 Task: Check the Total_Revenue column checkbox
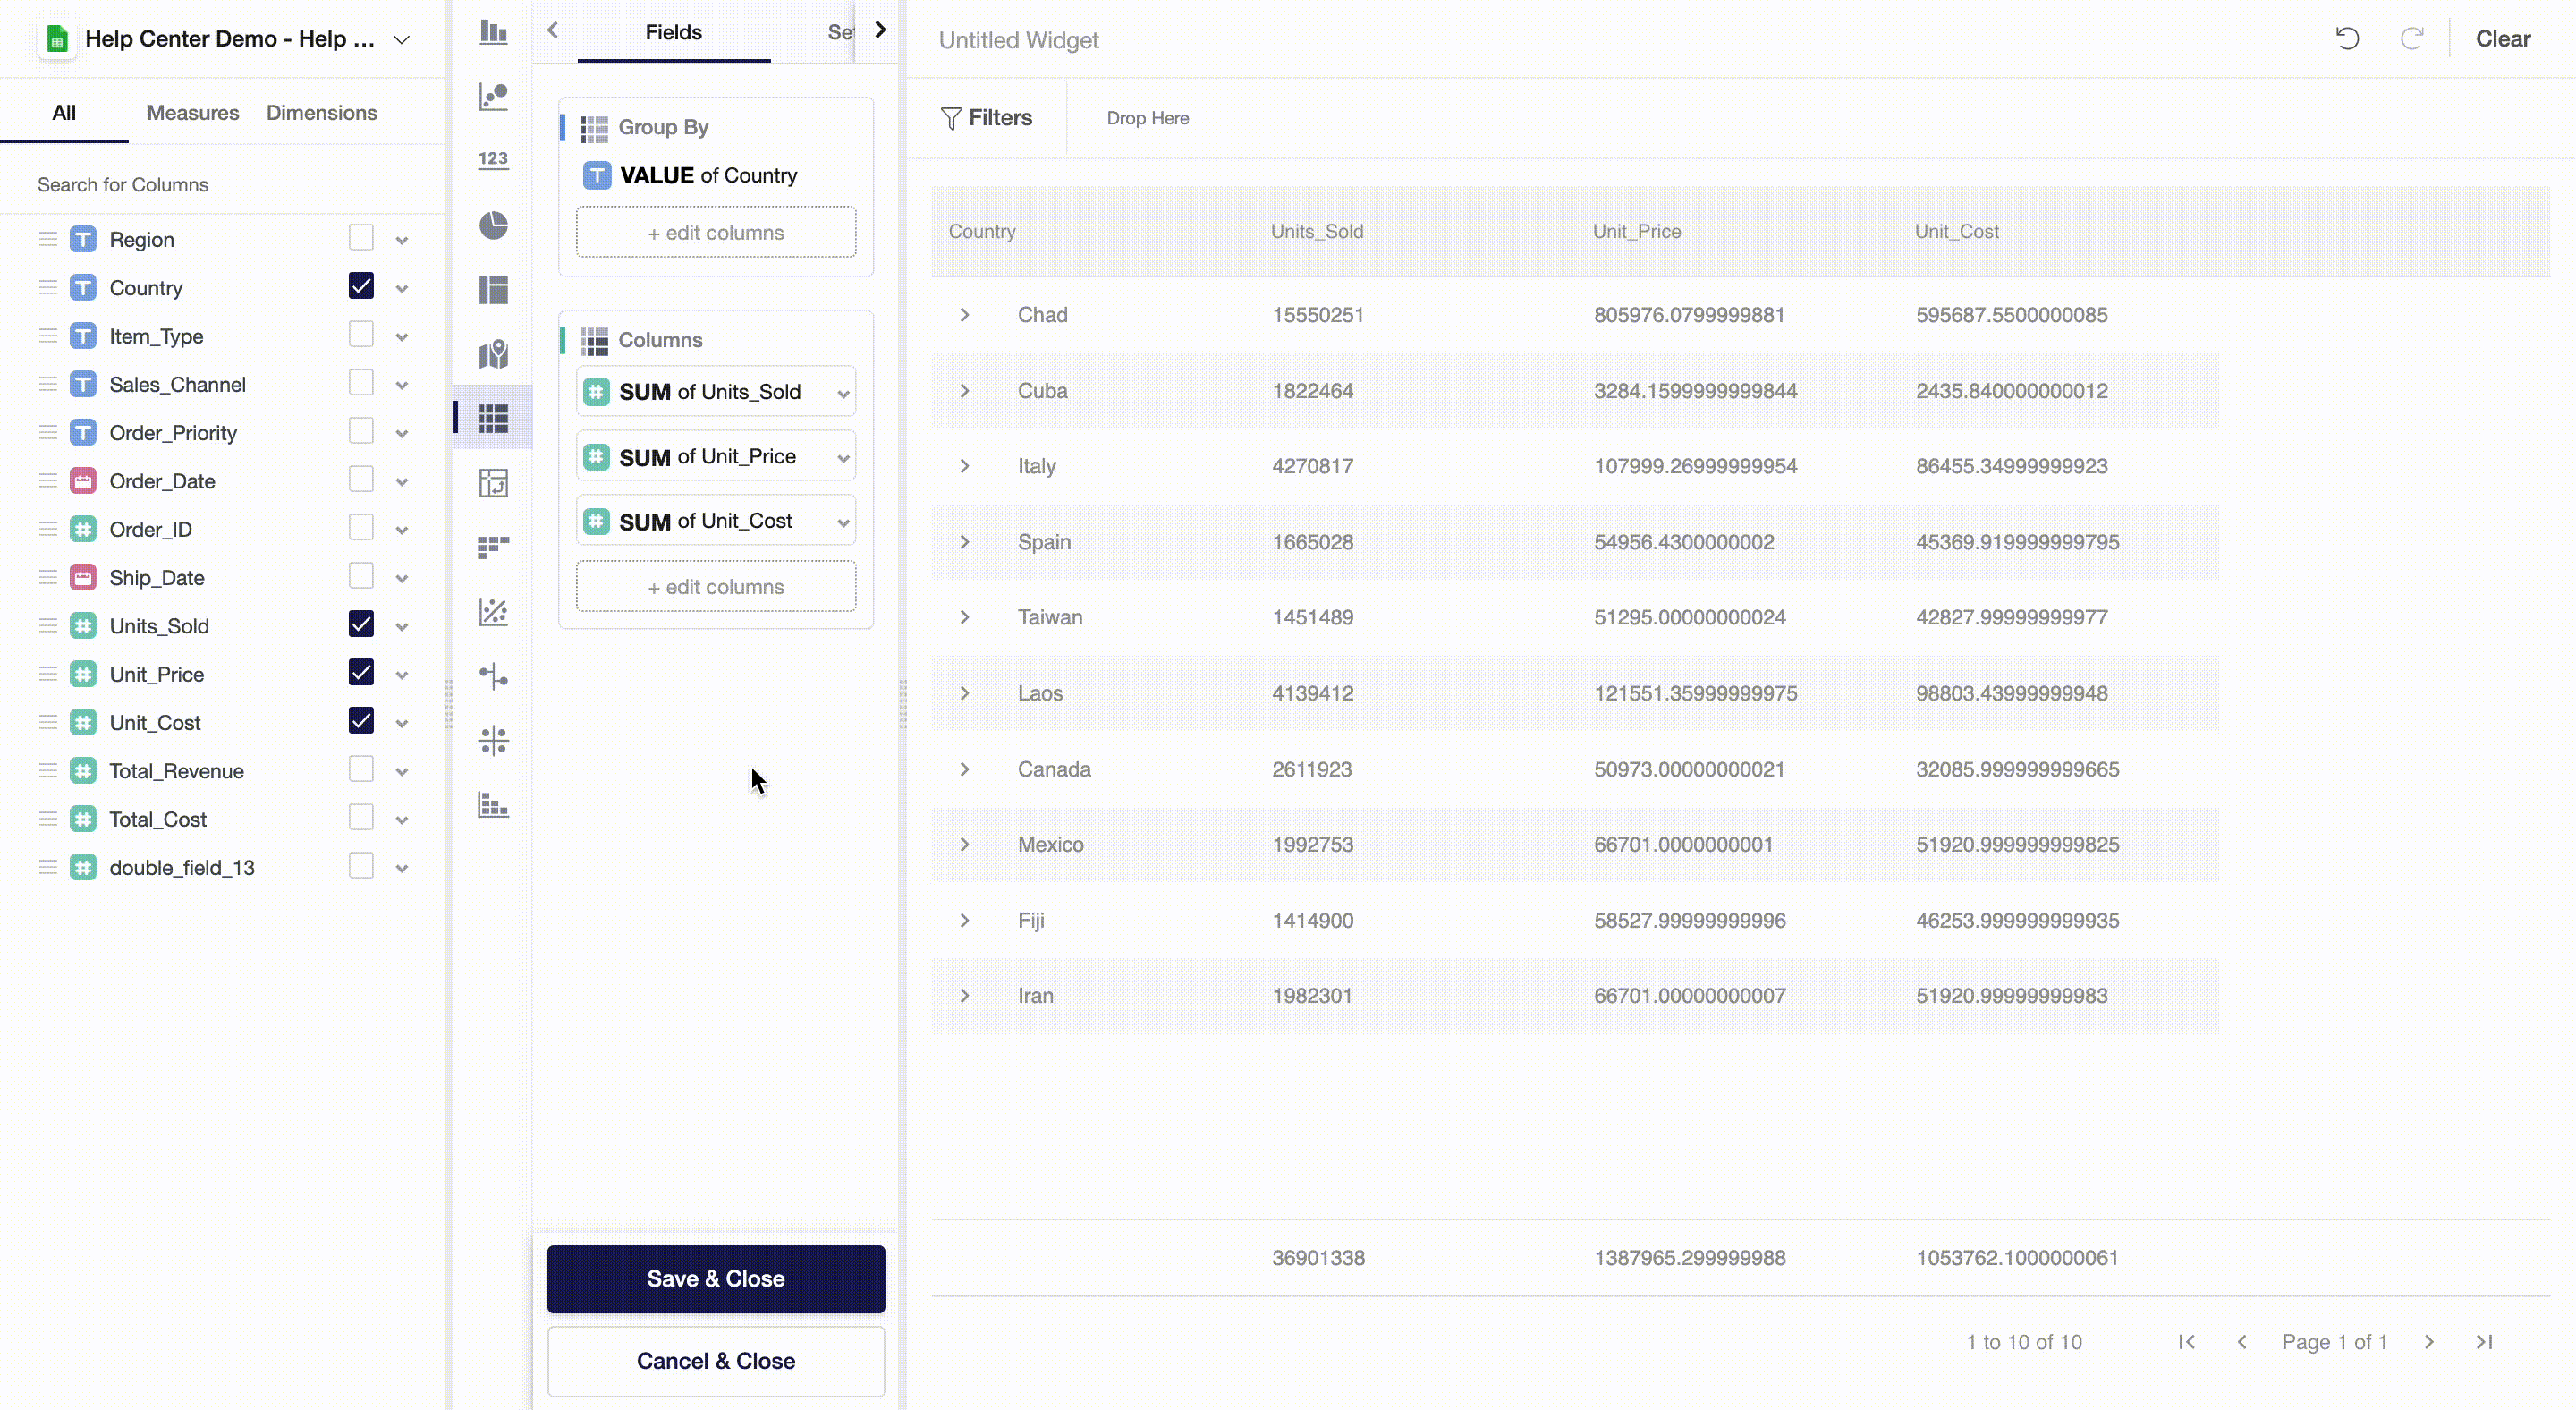tap(361, 769)
